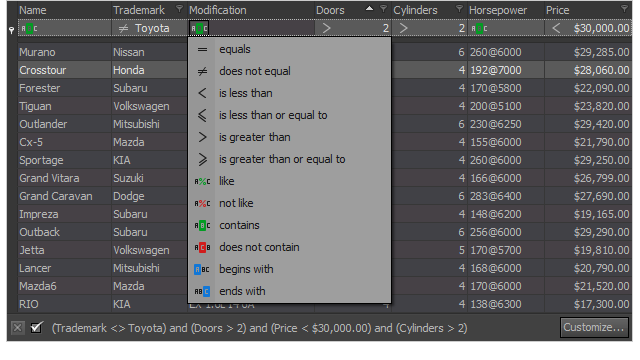Image resolution: width=640 pixels, height=360 pixels.
Task: Click the Nissan trademark cell
Action: (149, 52)
